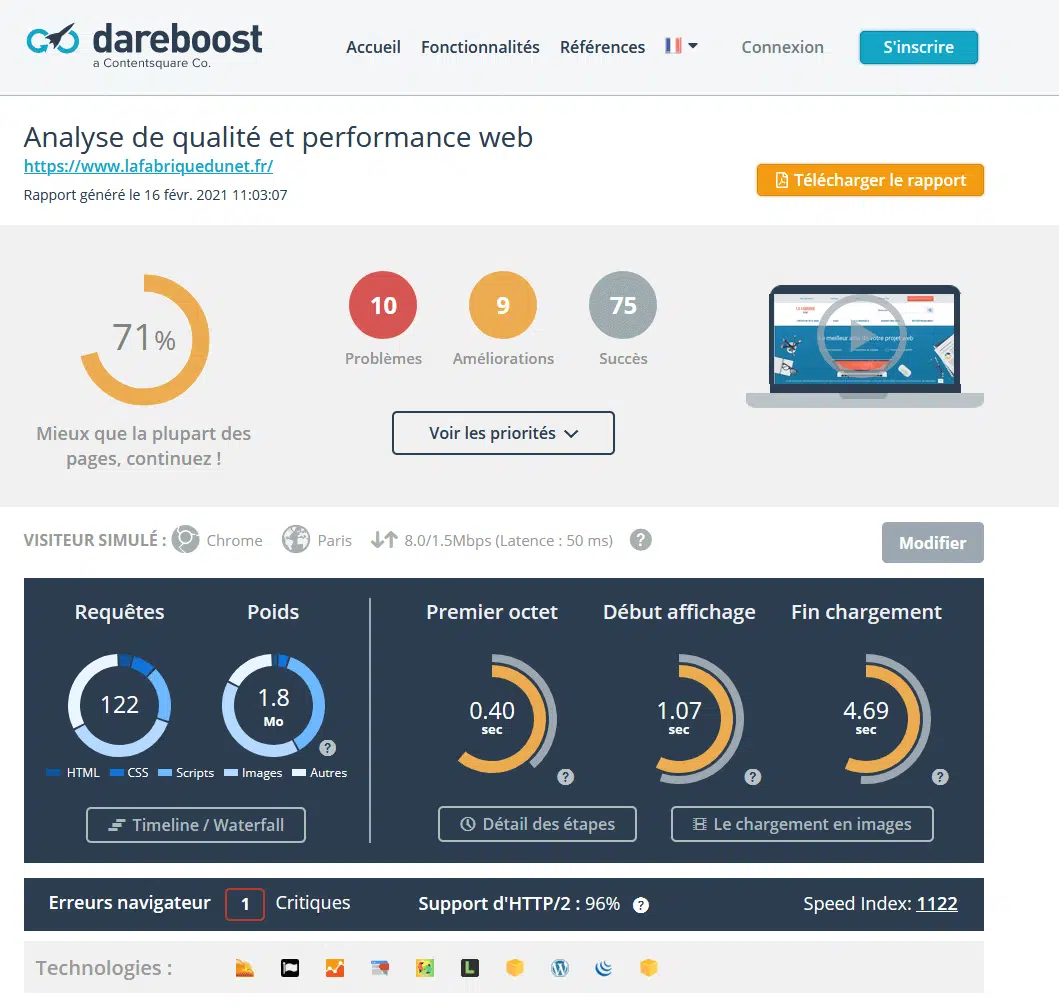Click the CSS legend color swatch
The image size is (1059, 1006).
coord(116,772)
